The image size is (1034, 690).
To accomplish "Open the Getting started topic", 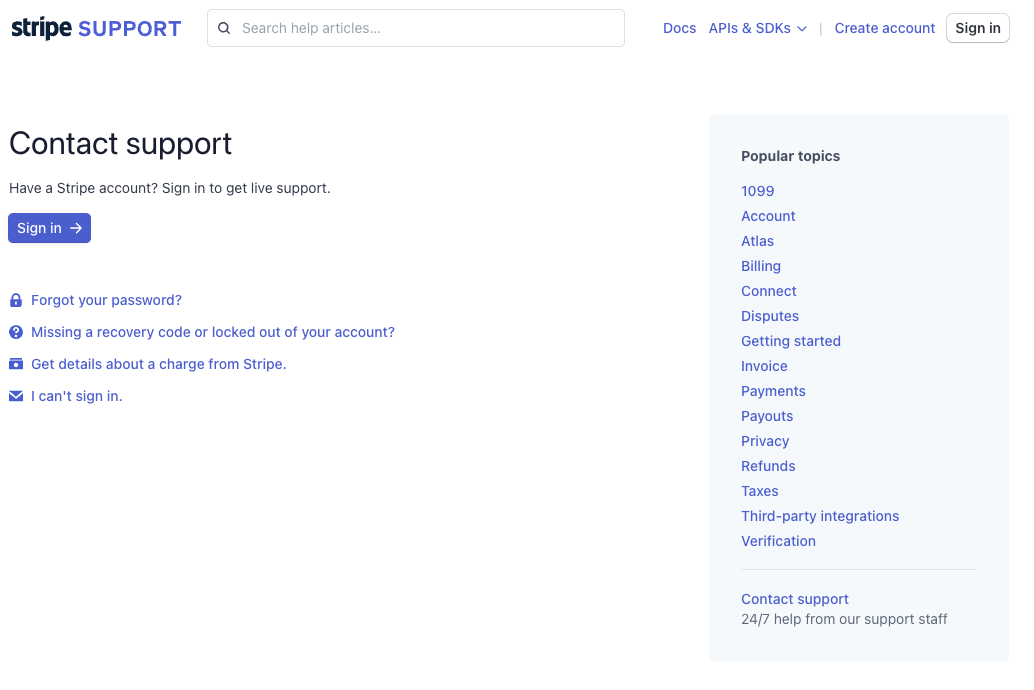I will point(791,342).
